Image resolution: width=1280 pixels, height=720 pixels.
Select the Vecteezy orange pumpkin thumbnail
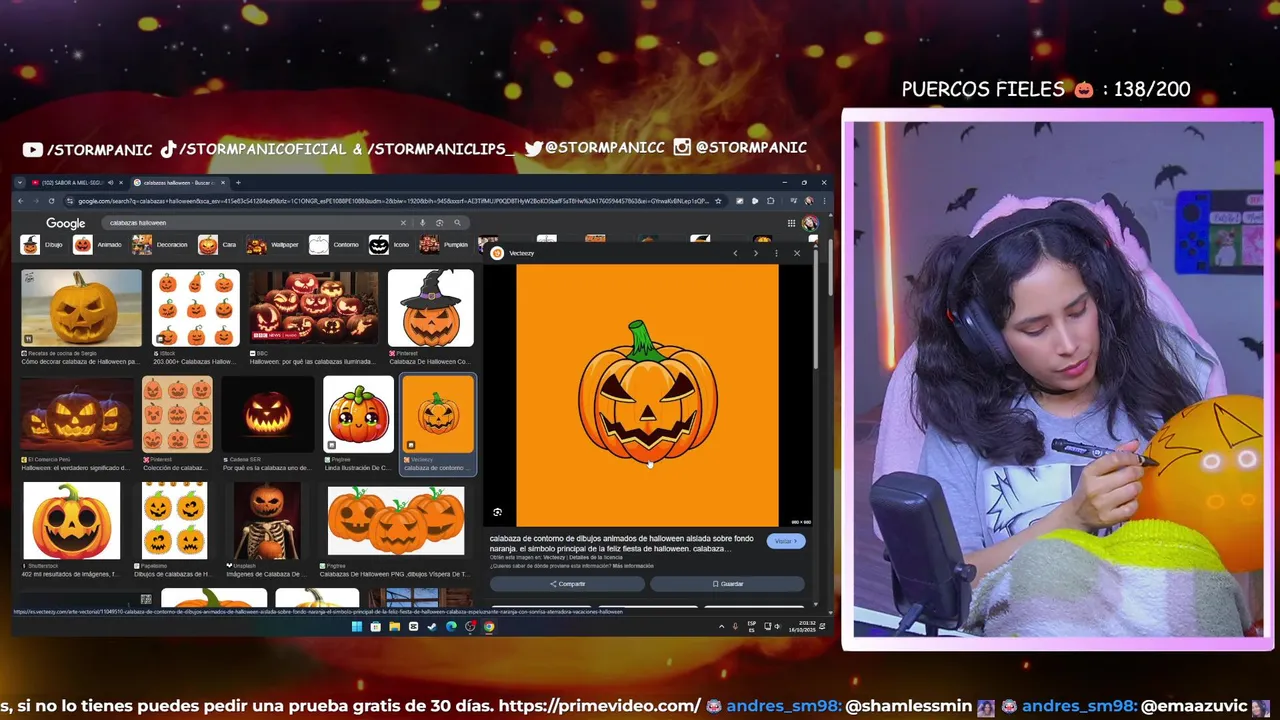(438, 414)
